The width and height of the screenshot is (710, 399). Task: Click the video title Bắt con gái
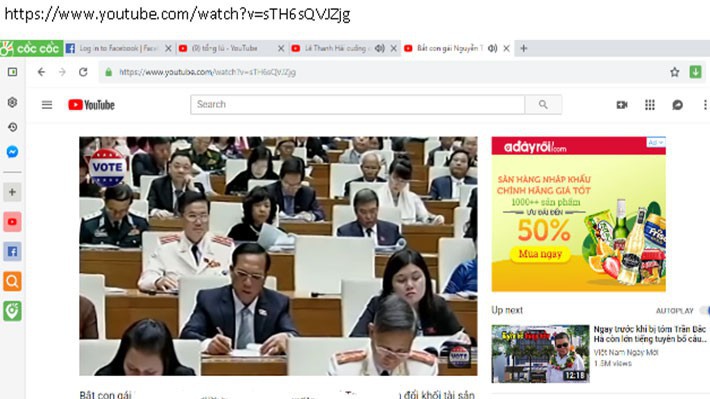click(x=105, y=395)
